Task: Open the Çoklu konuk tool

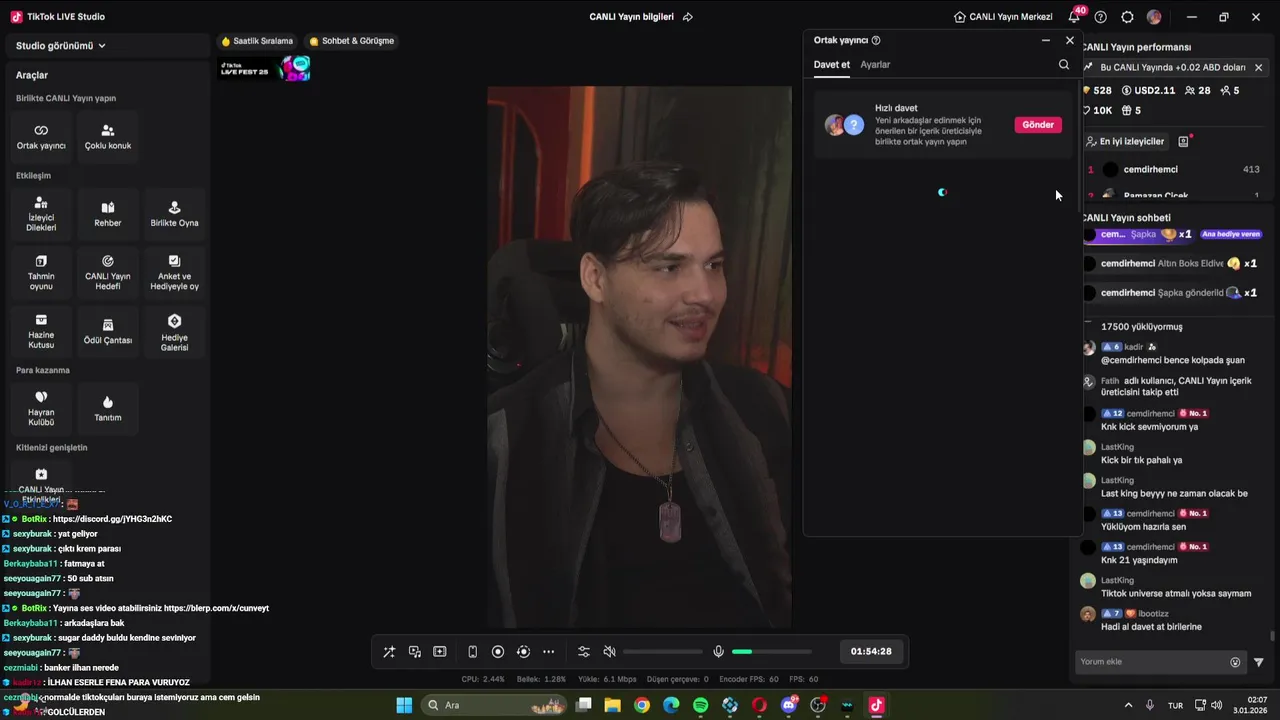Action: click(108, 137)
